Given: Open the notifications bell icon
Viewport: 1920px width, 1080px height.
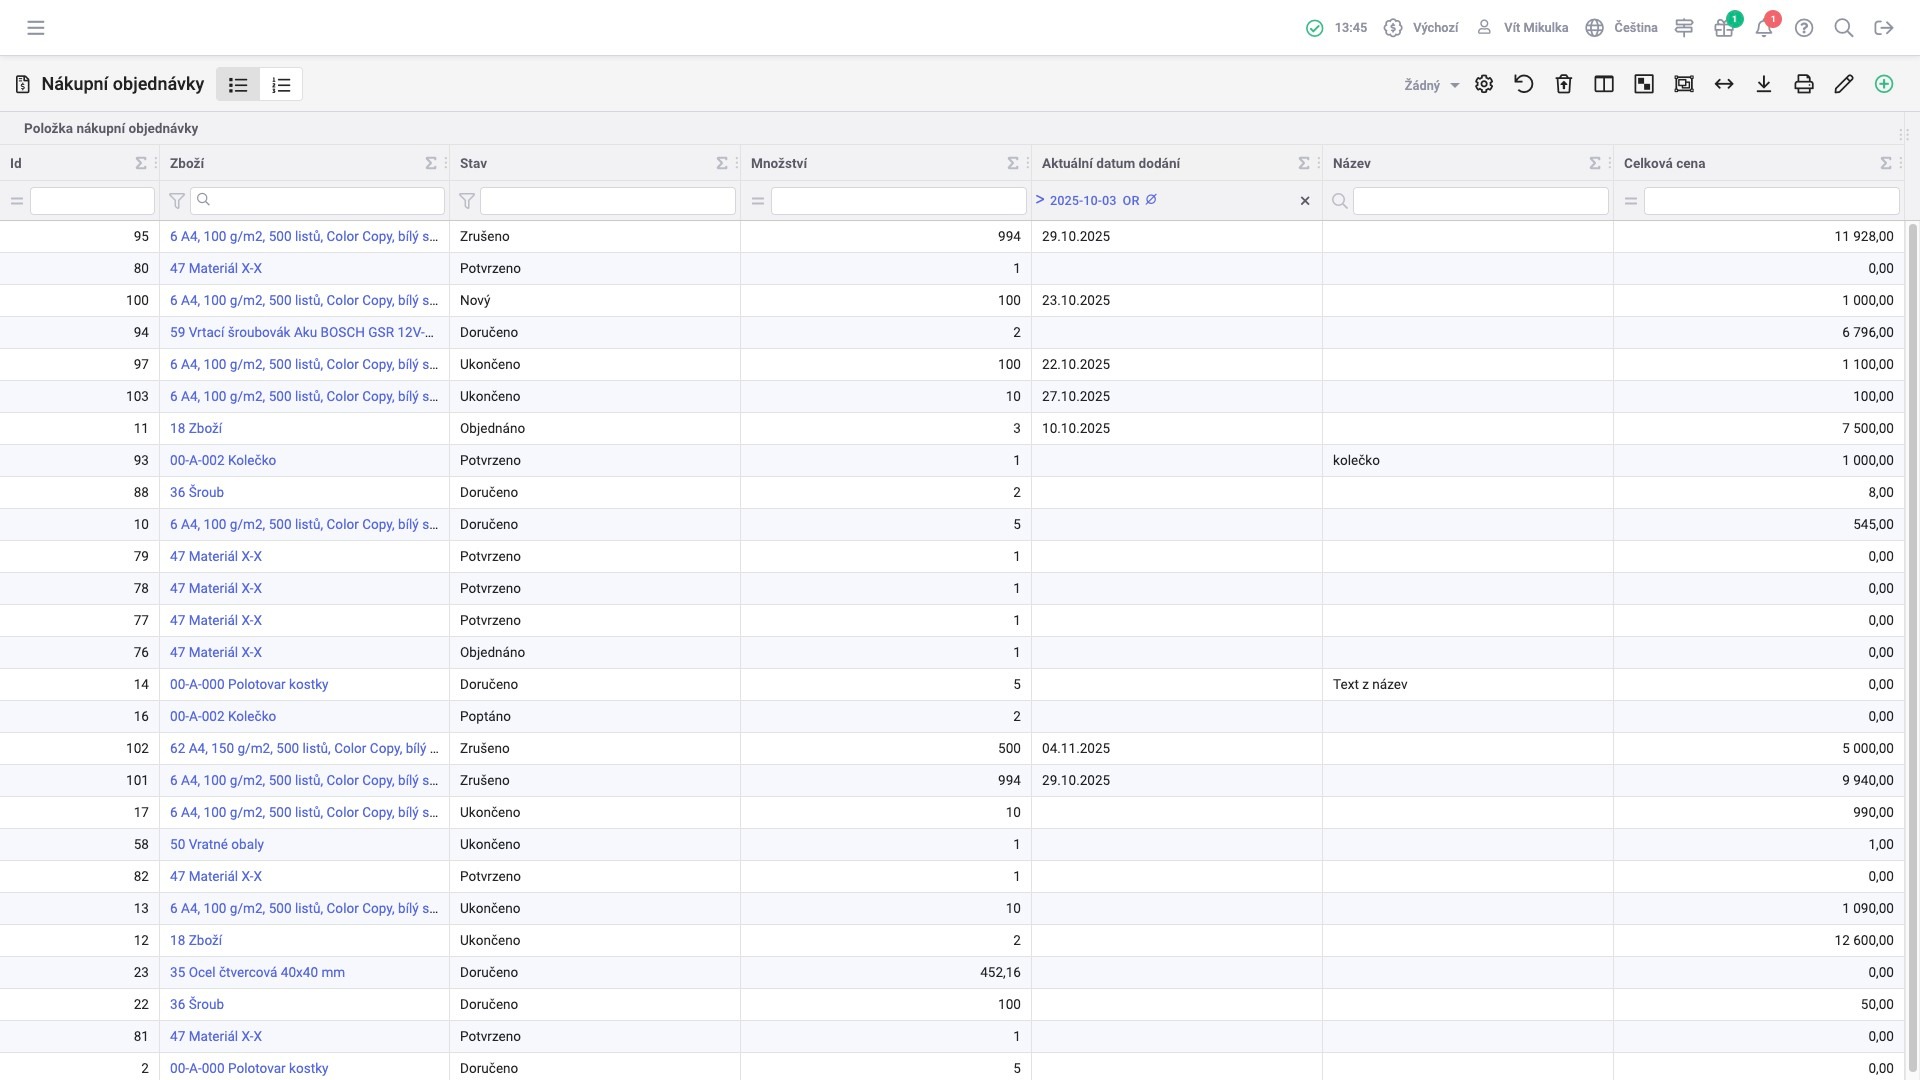Looking at the screenshot, I should (1764, 28).
